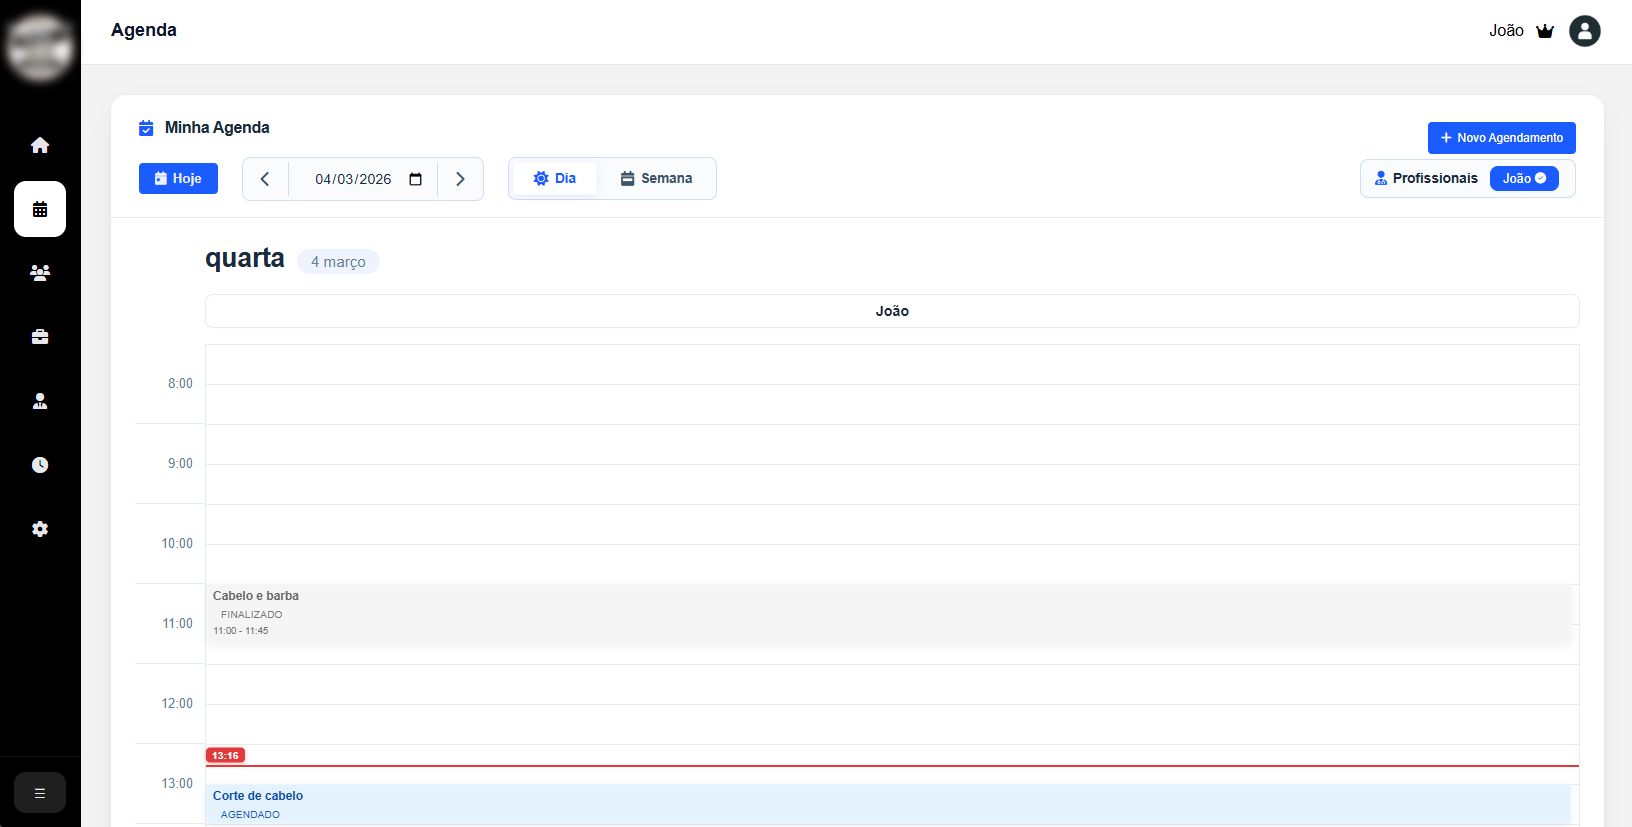Open the professionals user-tie sidebar icon

(40, 401)
